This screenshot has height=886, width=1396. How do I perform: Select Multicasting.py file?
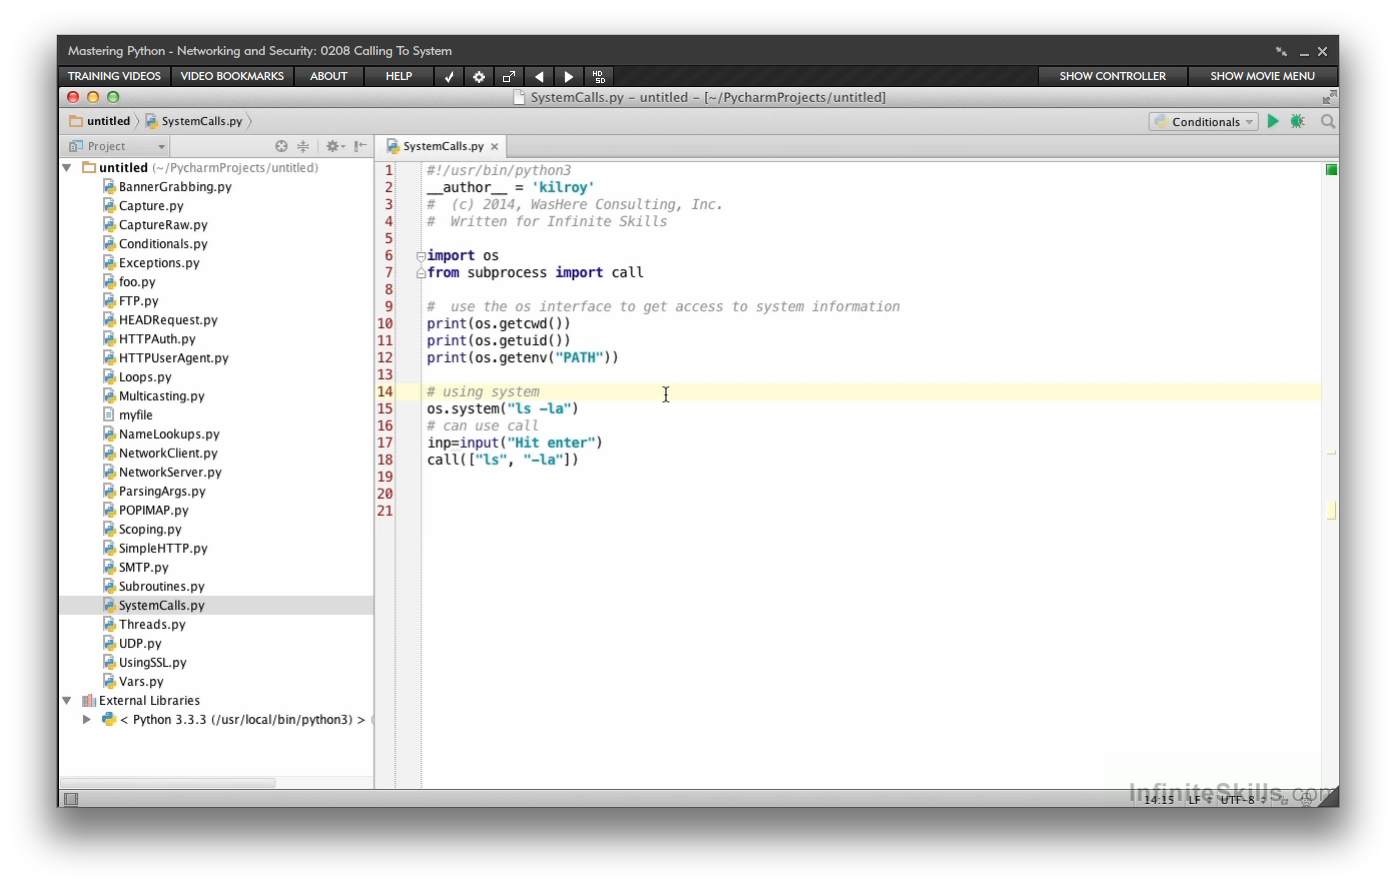point(161,396)
